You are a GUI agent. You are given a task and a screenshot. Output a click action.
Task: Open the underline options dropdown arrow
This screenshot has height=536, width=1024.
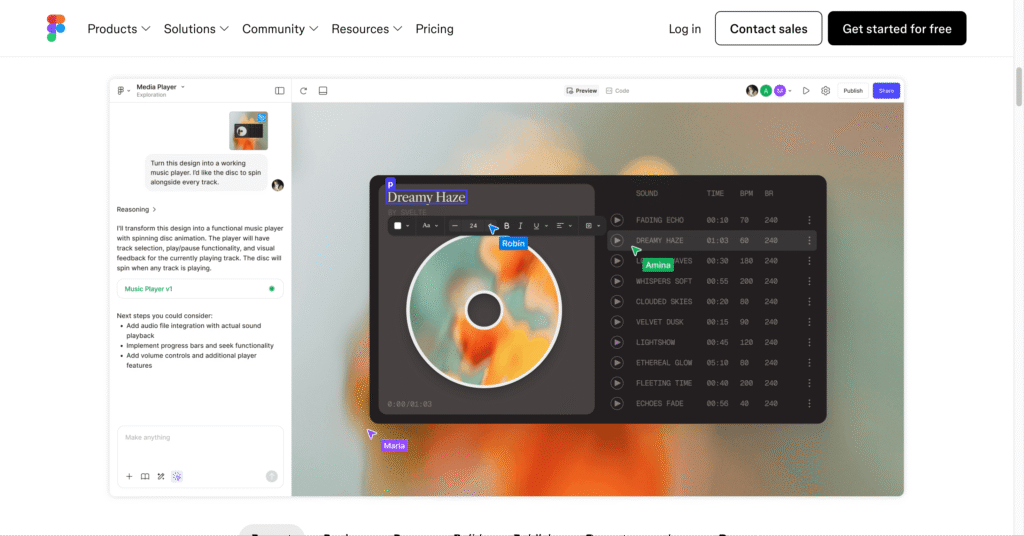pyautogui.click(x=546, y=226)
